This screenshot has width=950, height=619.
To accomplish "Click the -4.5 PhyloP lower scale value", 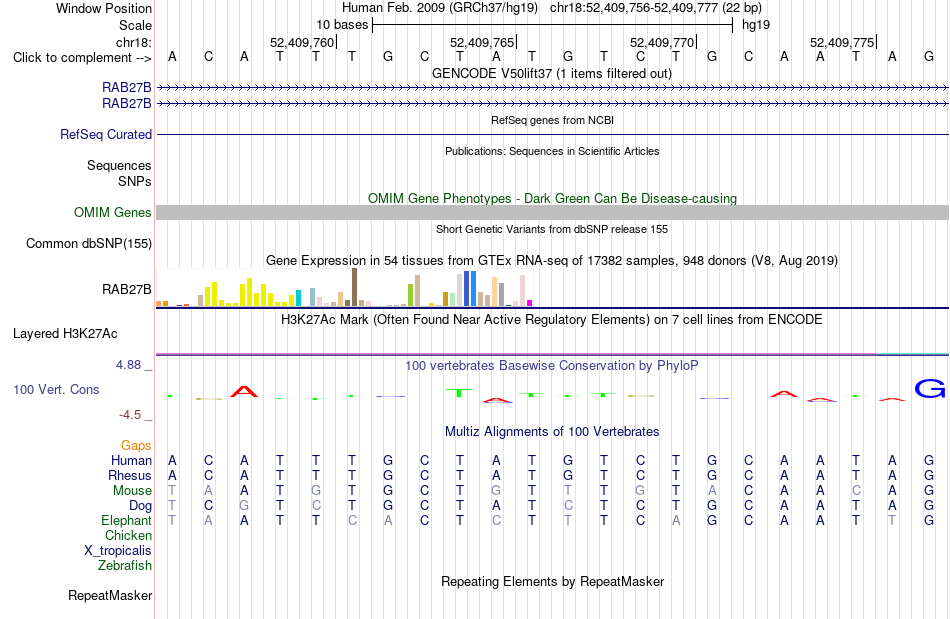I will [130, 415].
